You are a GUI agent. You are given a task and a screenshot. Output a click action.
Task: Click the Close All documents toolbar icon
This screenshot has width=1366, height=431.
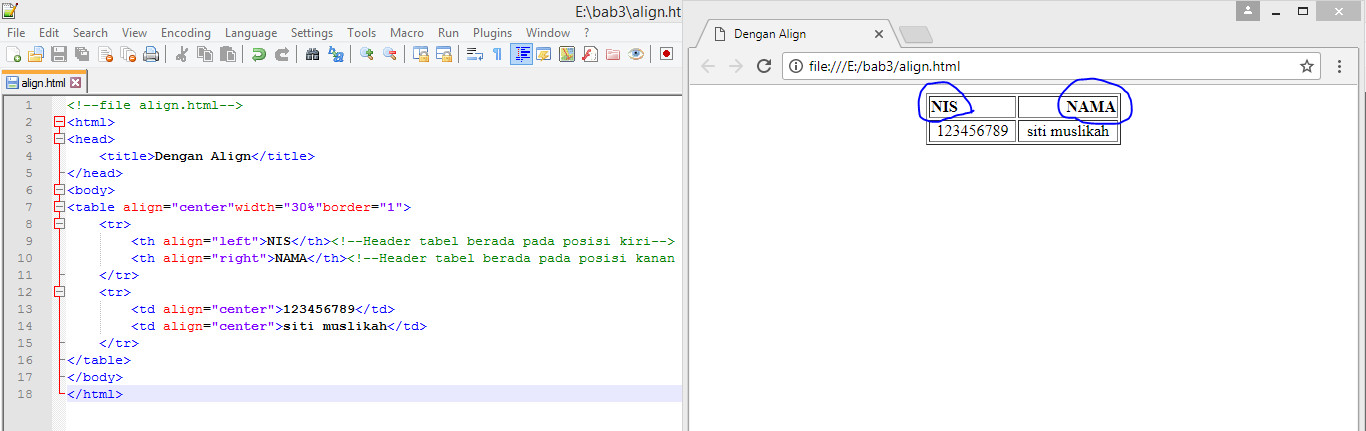128,54
